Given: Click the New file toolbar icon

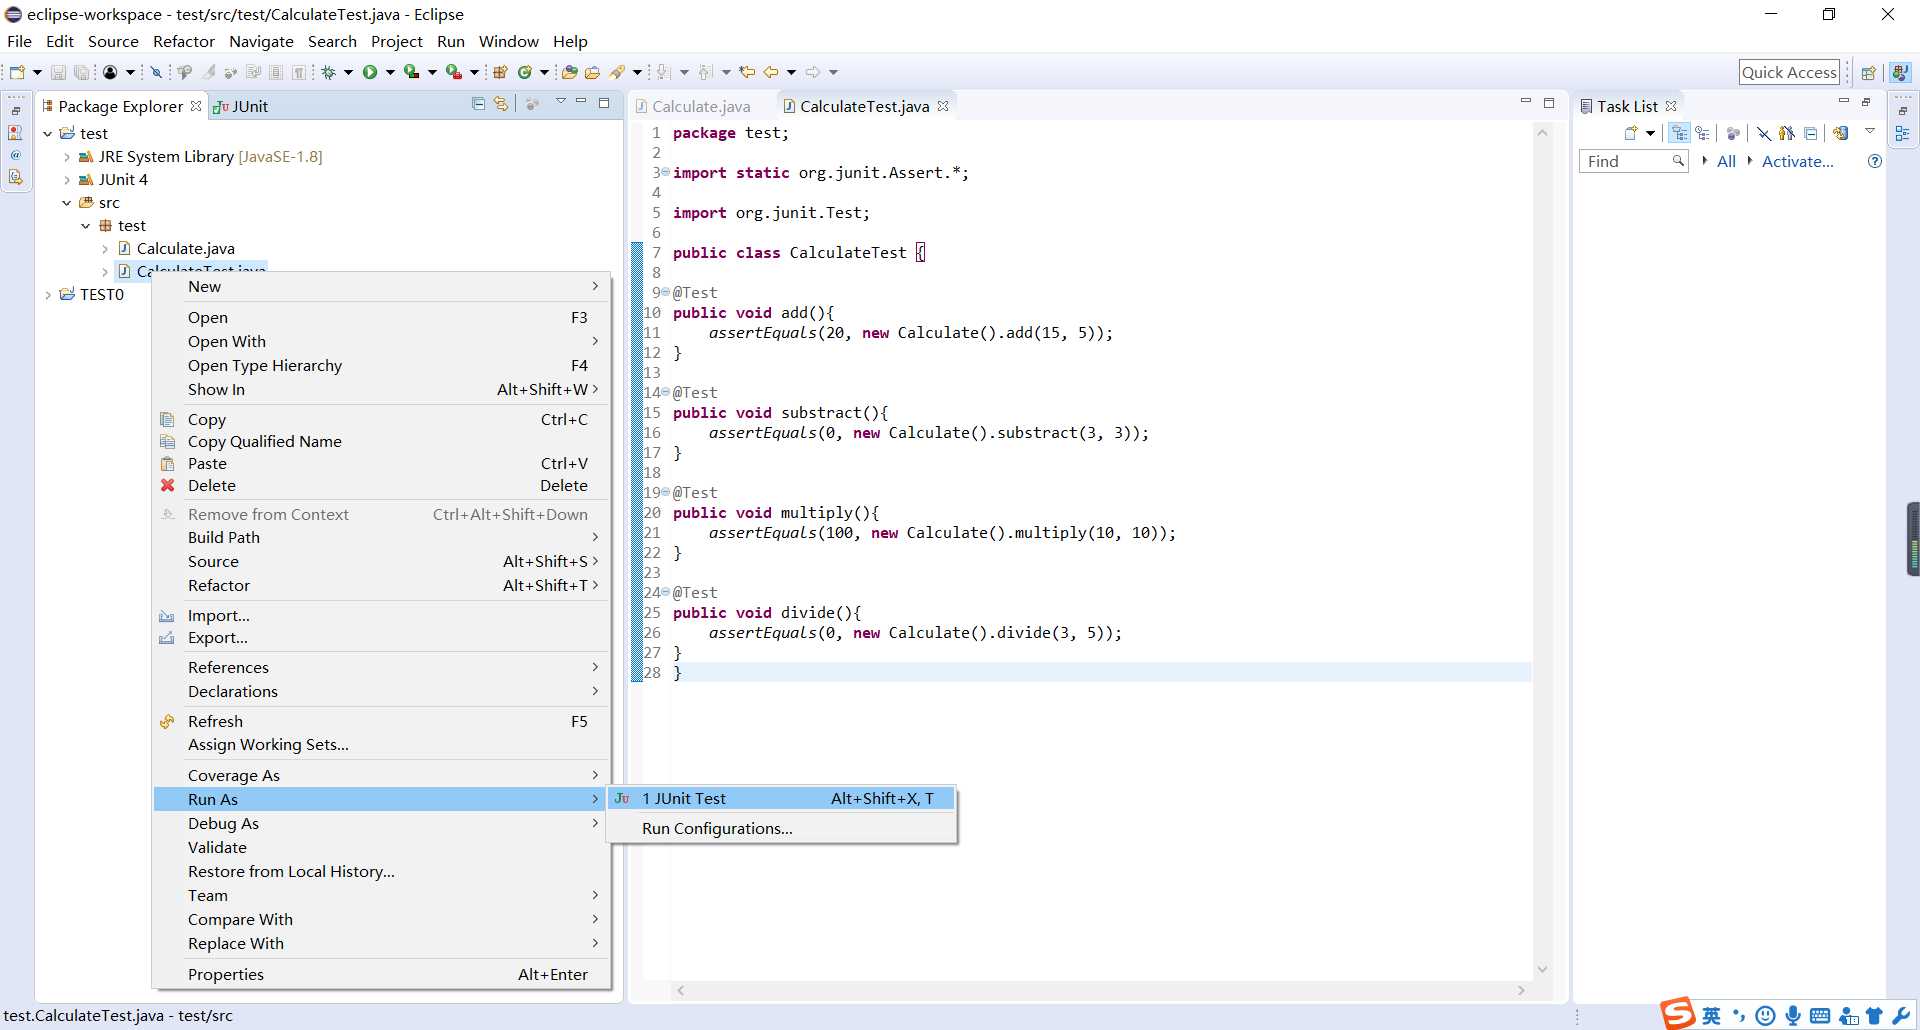Looking at the screenshot, I should tap(17, 72).
